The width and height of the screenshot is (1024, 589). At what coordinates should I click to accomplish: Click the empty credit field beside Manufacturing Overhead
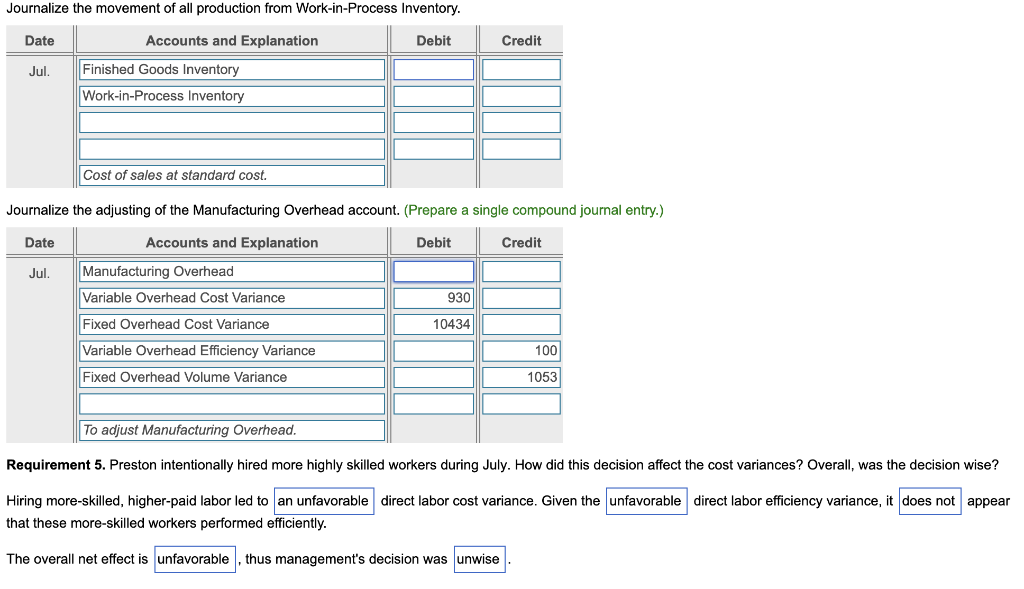coord(520,271)
